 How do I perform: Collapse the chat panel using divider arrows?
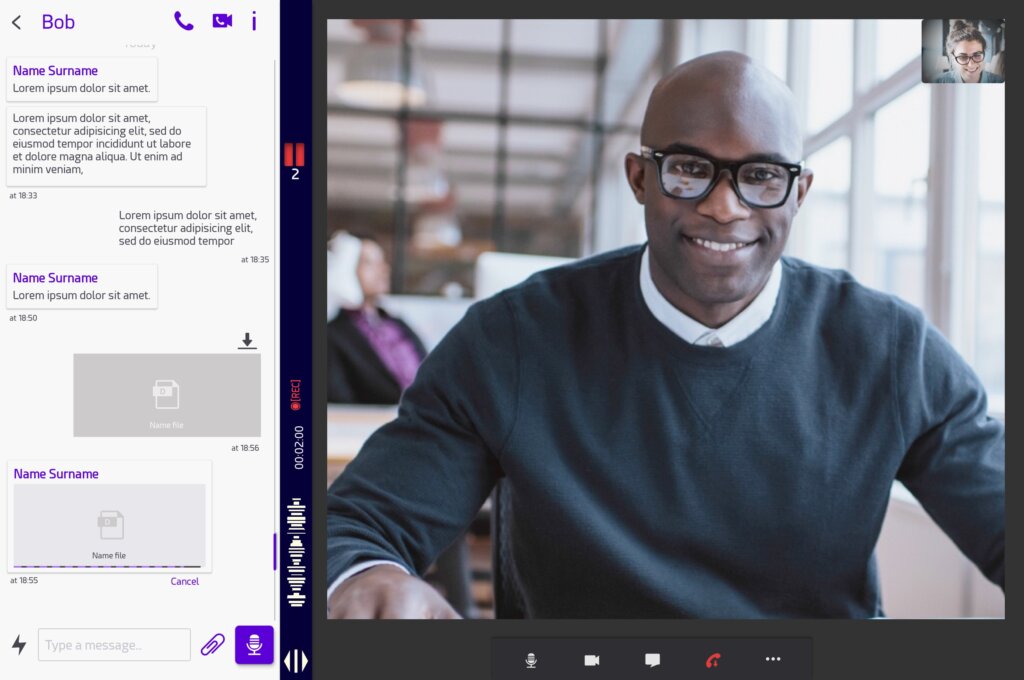[x=296, y=661]
